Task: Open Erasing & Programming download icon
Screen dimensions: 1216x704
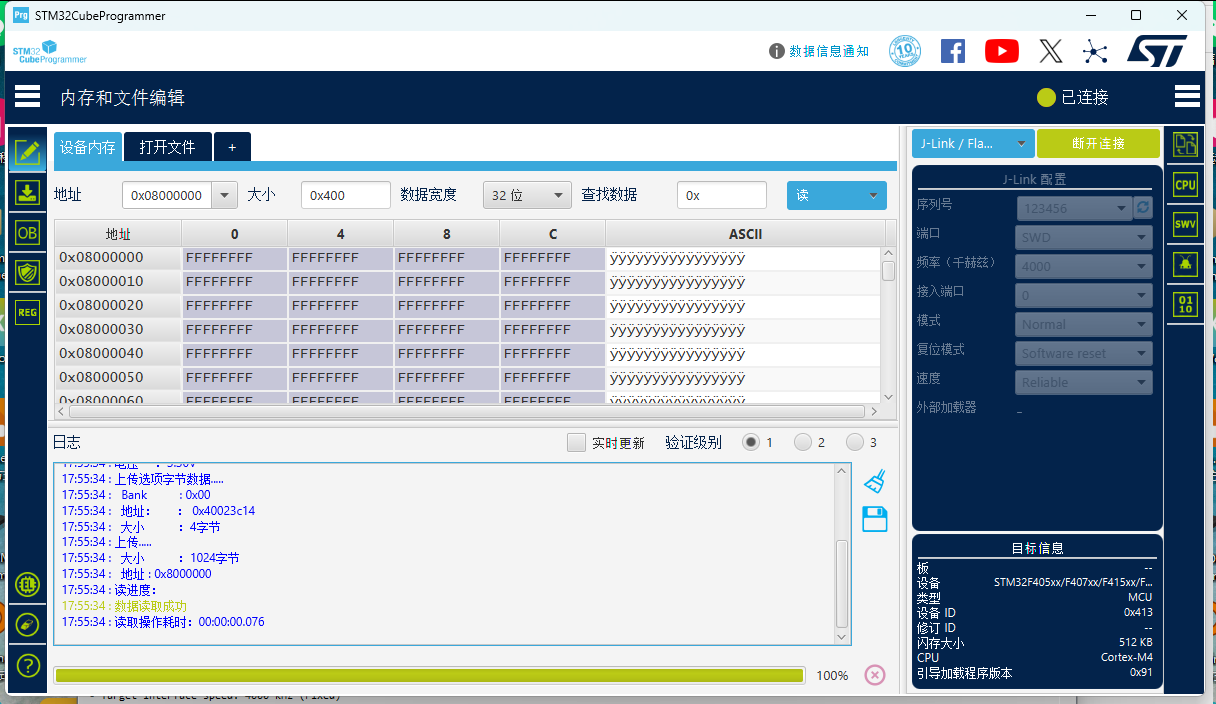Action: pos(28,193)
